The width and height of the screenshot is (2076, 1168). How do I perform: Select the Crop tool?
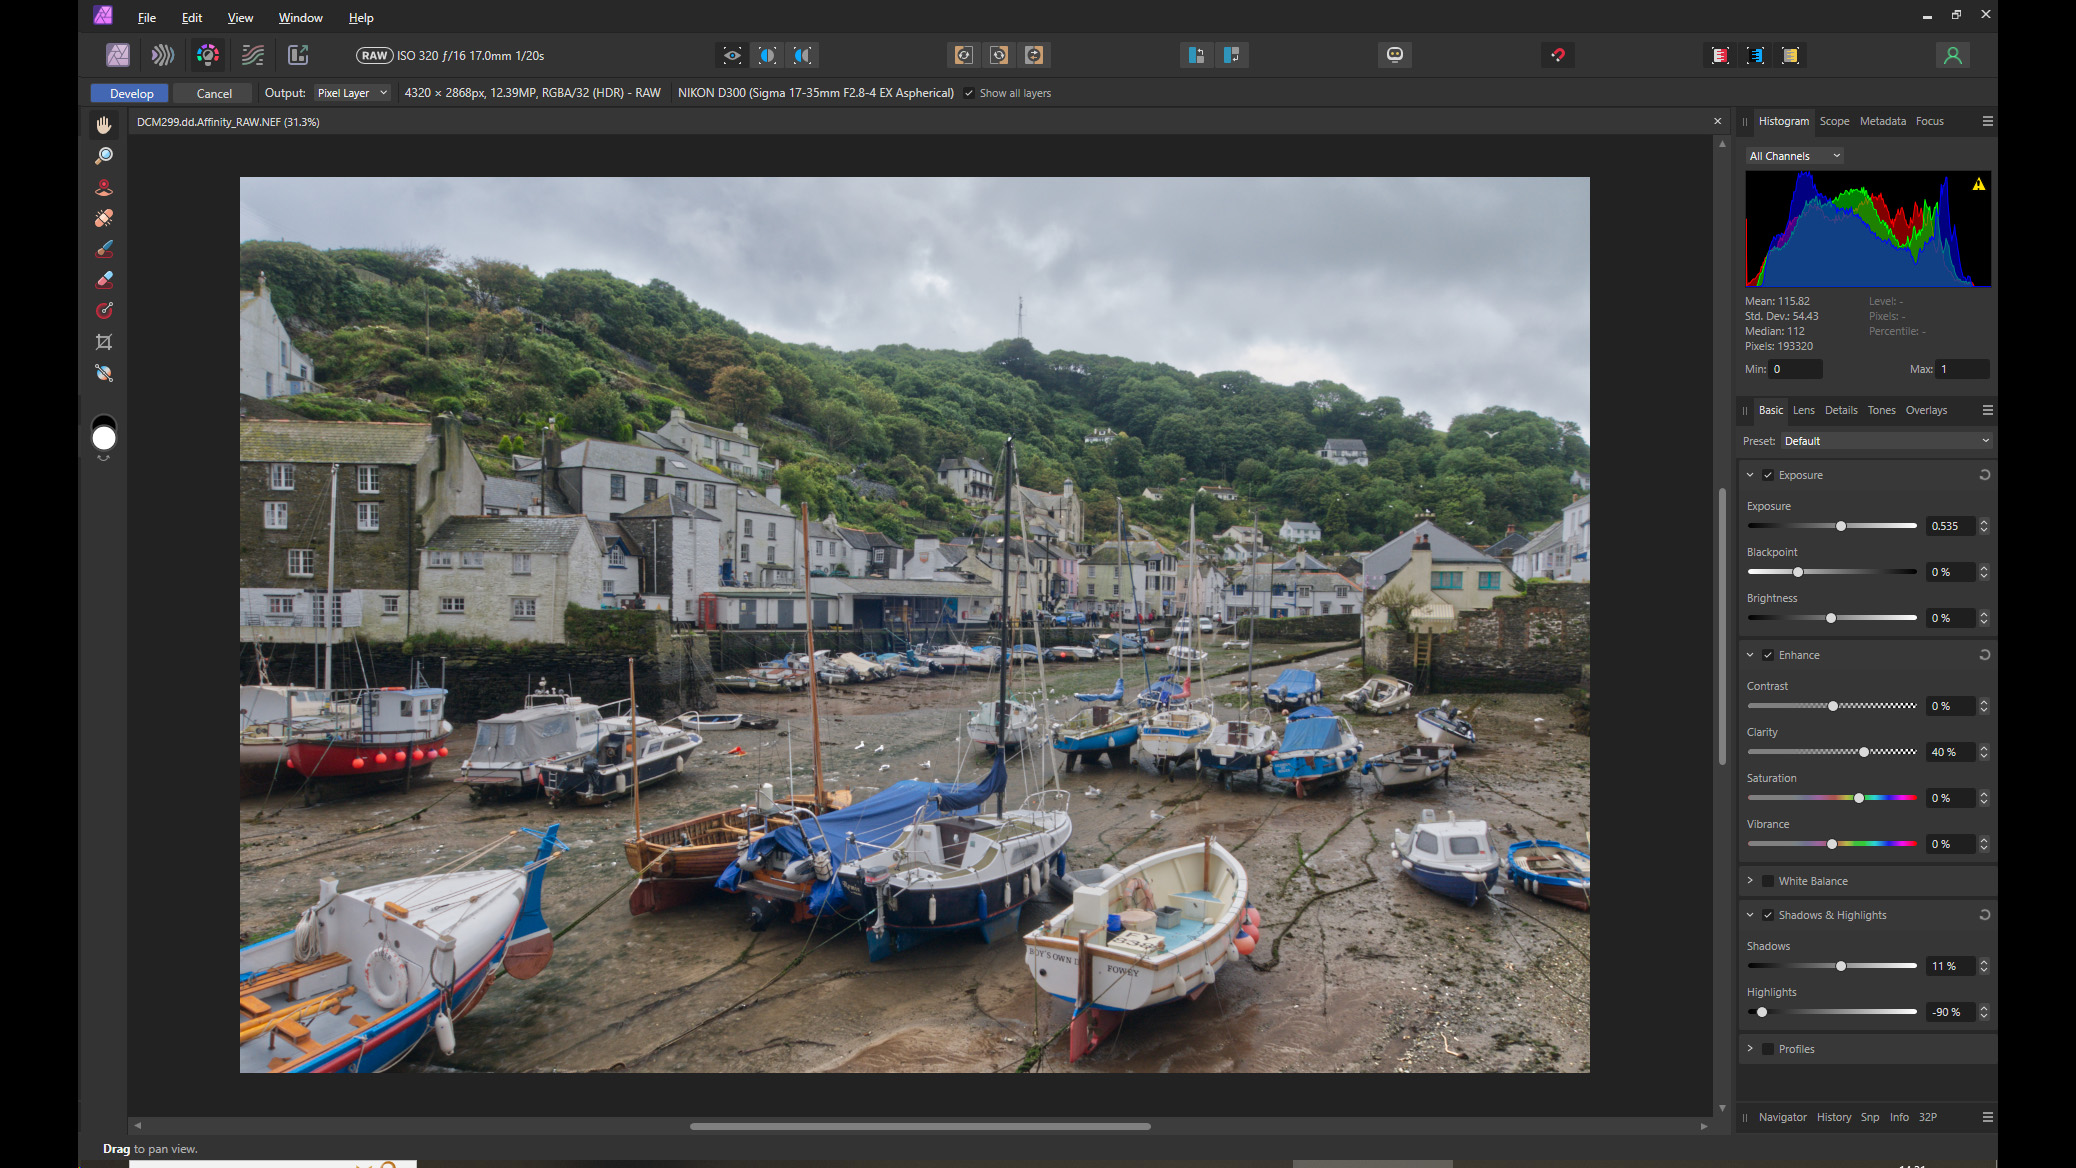pos(104,342)
